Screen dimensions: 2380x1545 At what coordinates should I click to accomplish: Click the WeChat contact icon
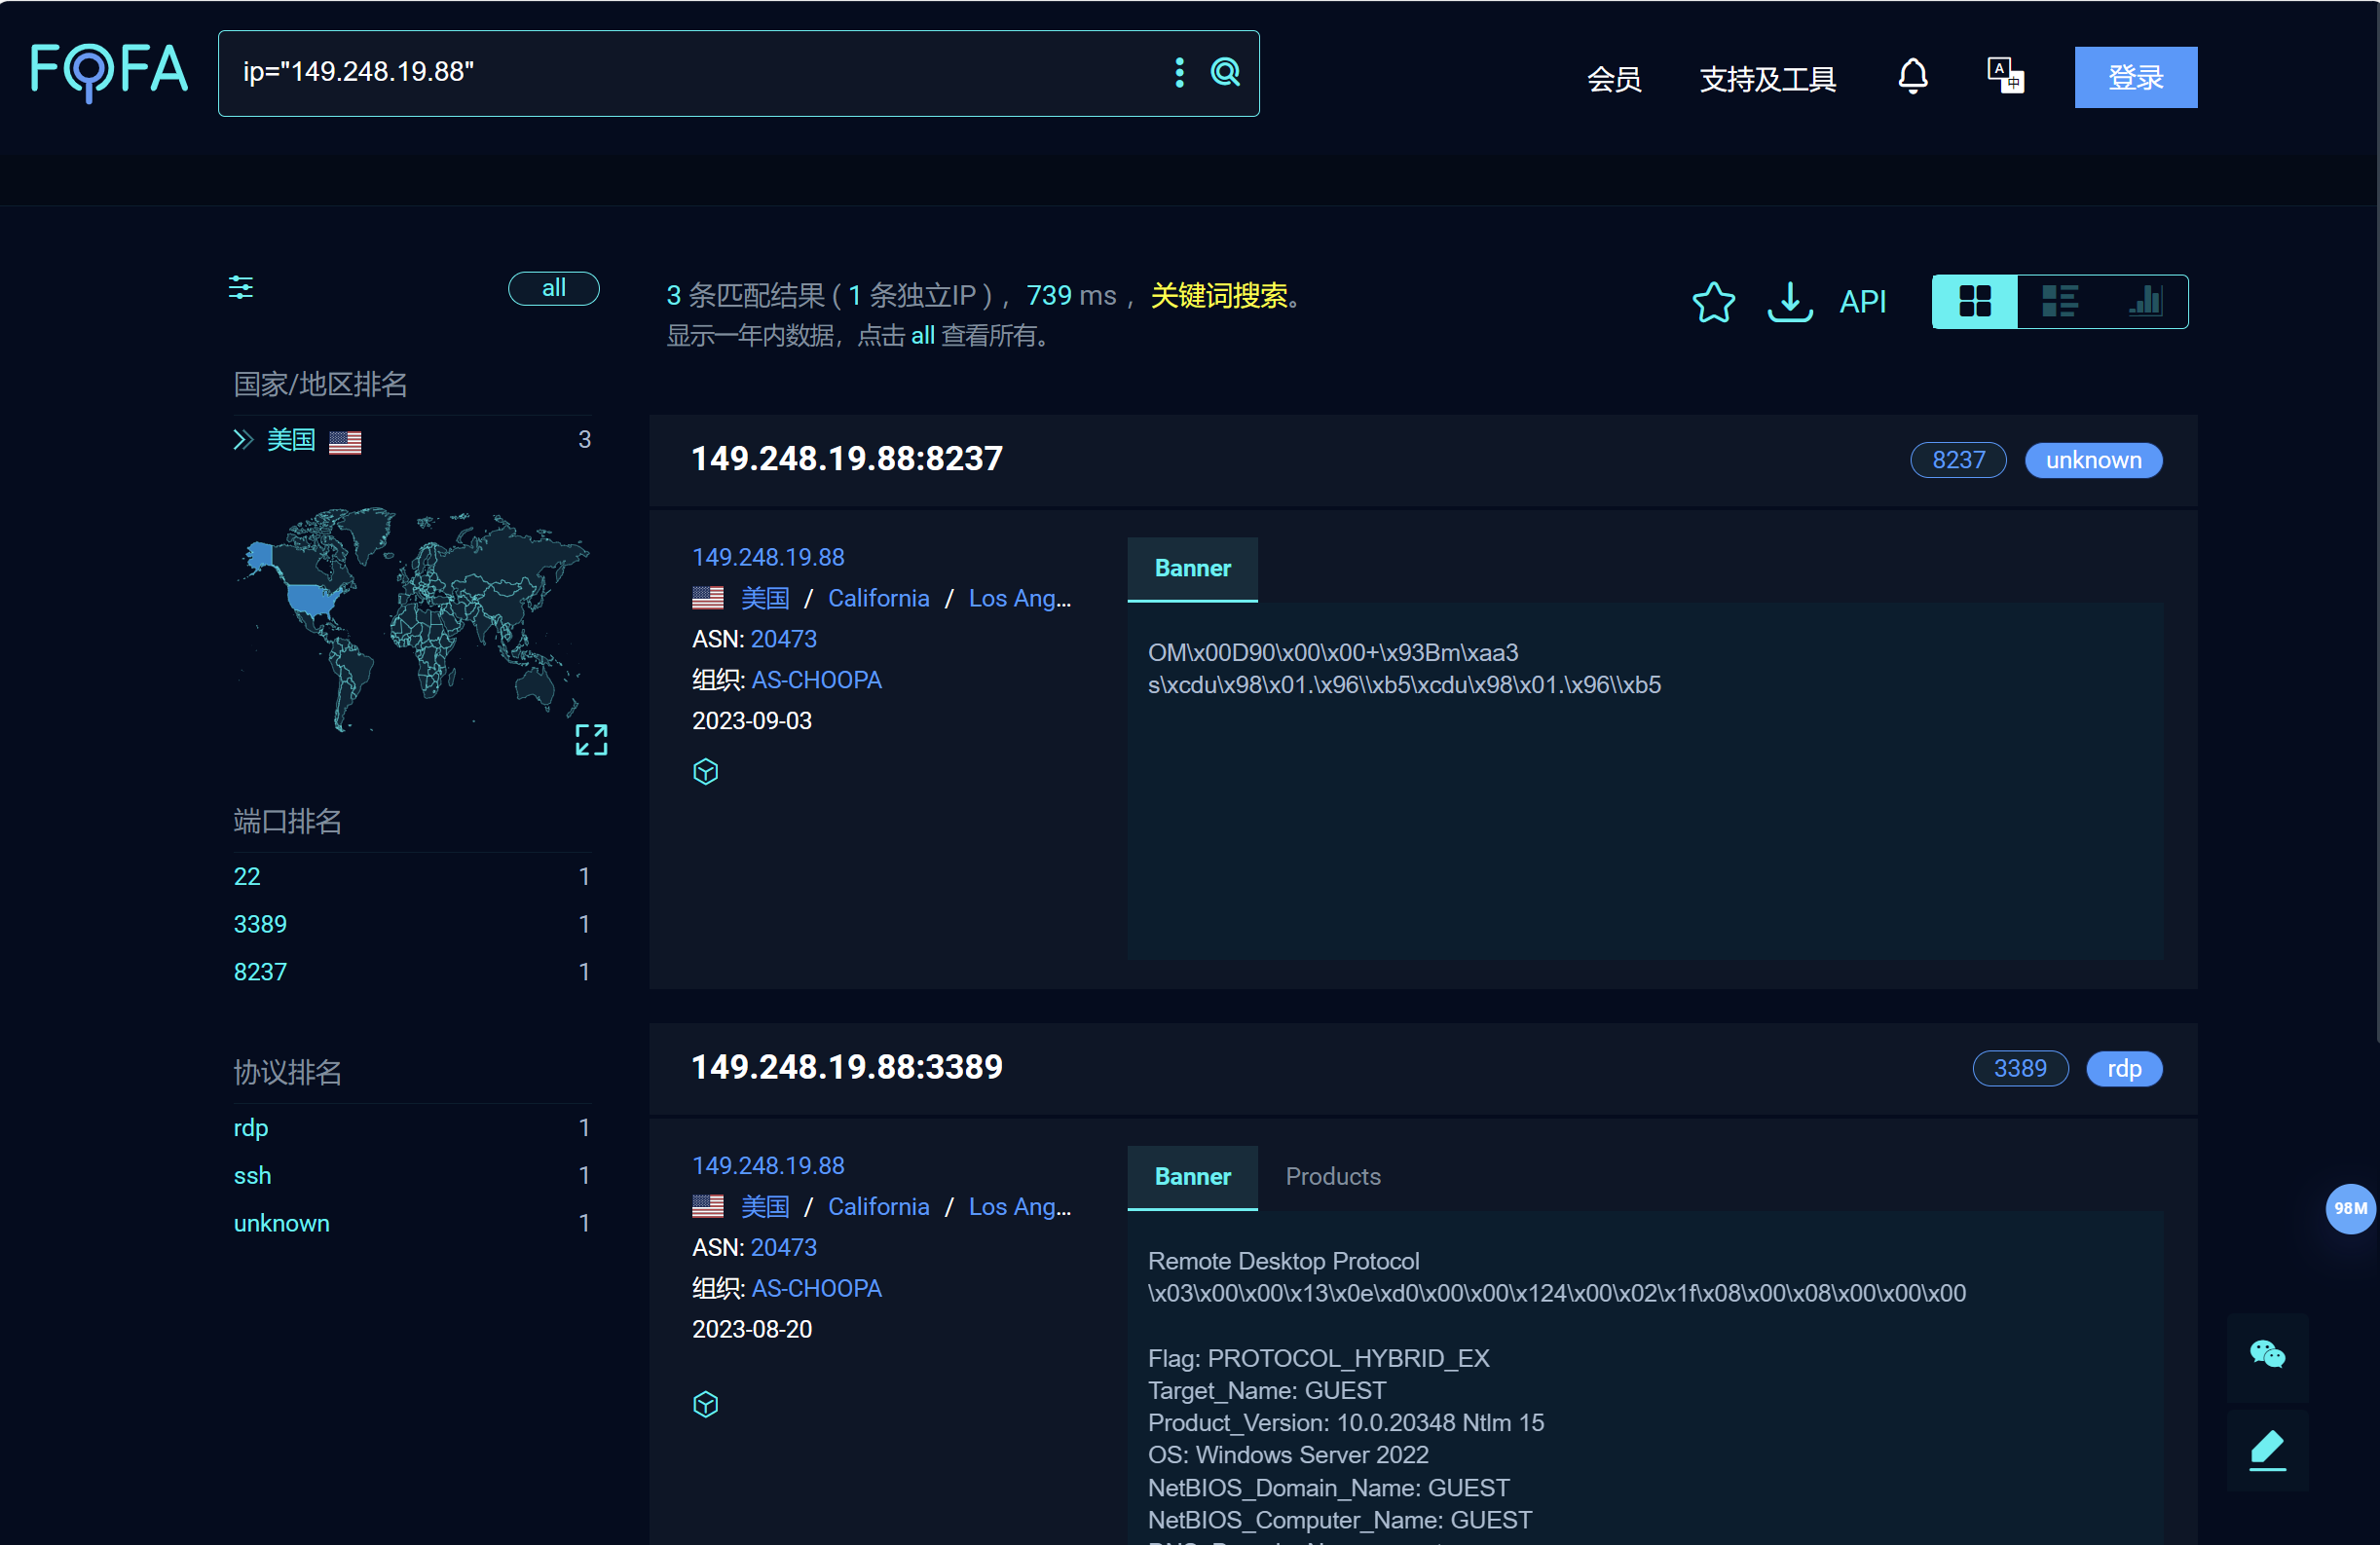tap(2266, 1355)
